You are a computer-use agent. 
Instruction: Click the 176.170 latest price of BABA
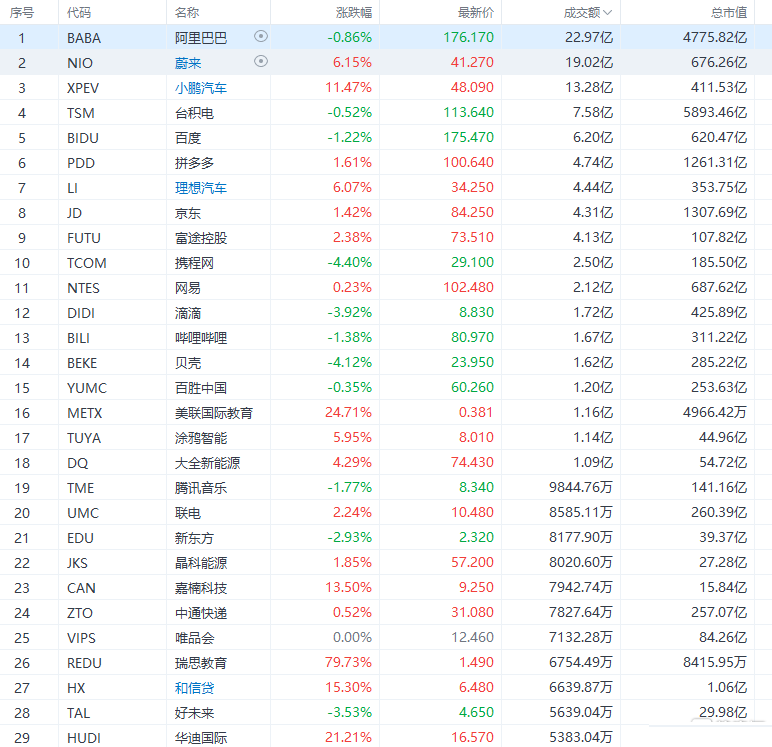coord(468,37)
